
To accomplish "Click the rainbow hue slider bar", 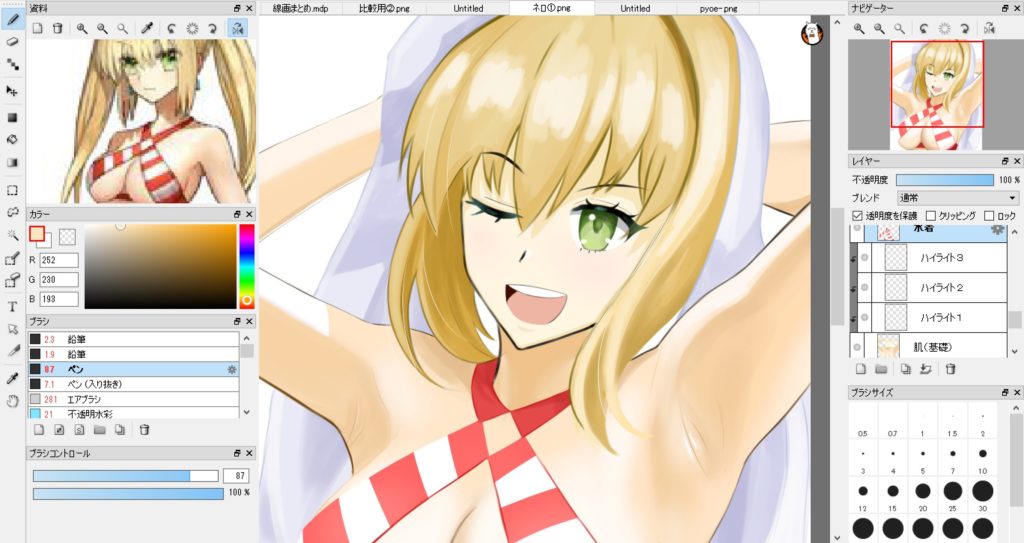I will pyautogui.click(x=246, y=265).
